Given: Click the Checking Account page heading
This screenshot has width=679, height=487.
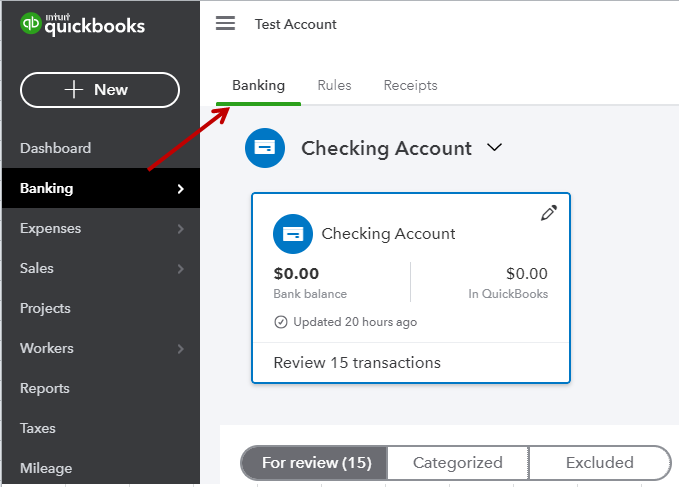Looking at the screenshot, I should tap(386, 148).
